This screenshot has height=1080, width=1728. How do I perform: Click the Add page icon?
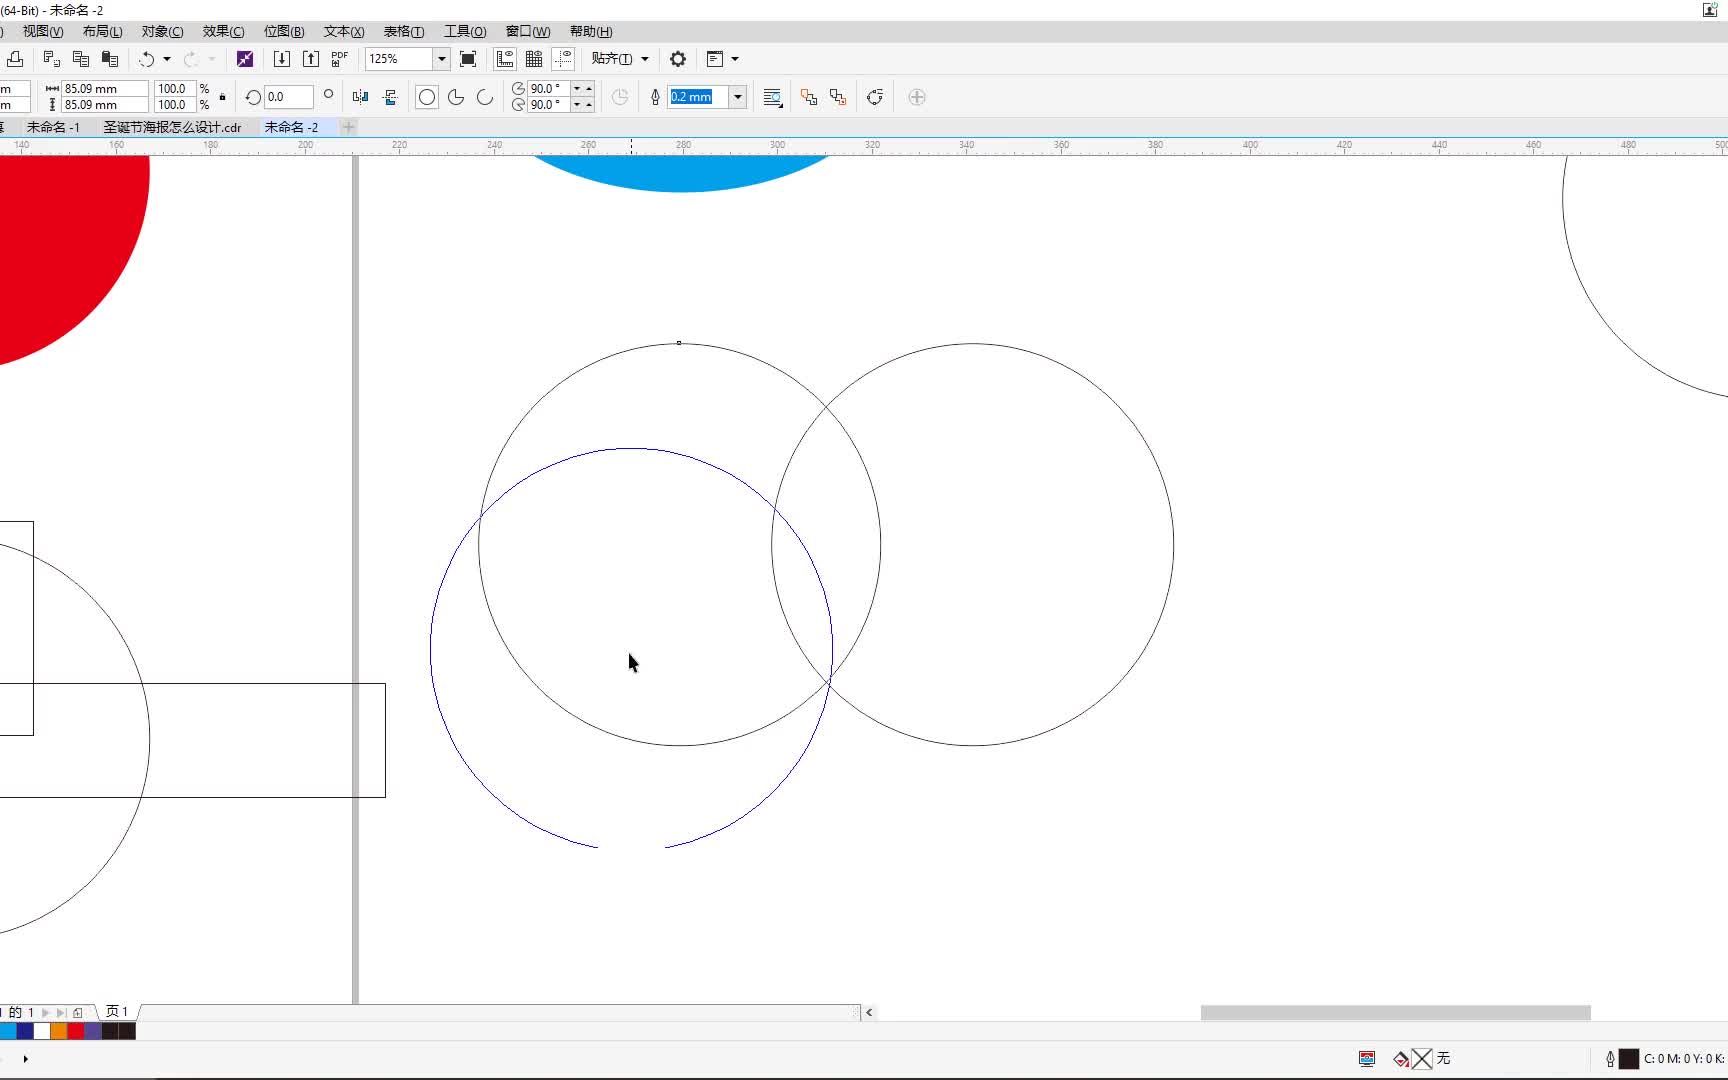click(78, 1012)
